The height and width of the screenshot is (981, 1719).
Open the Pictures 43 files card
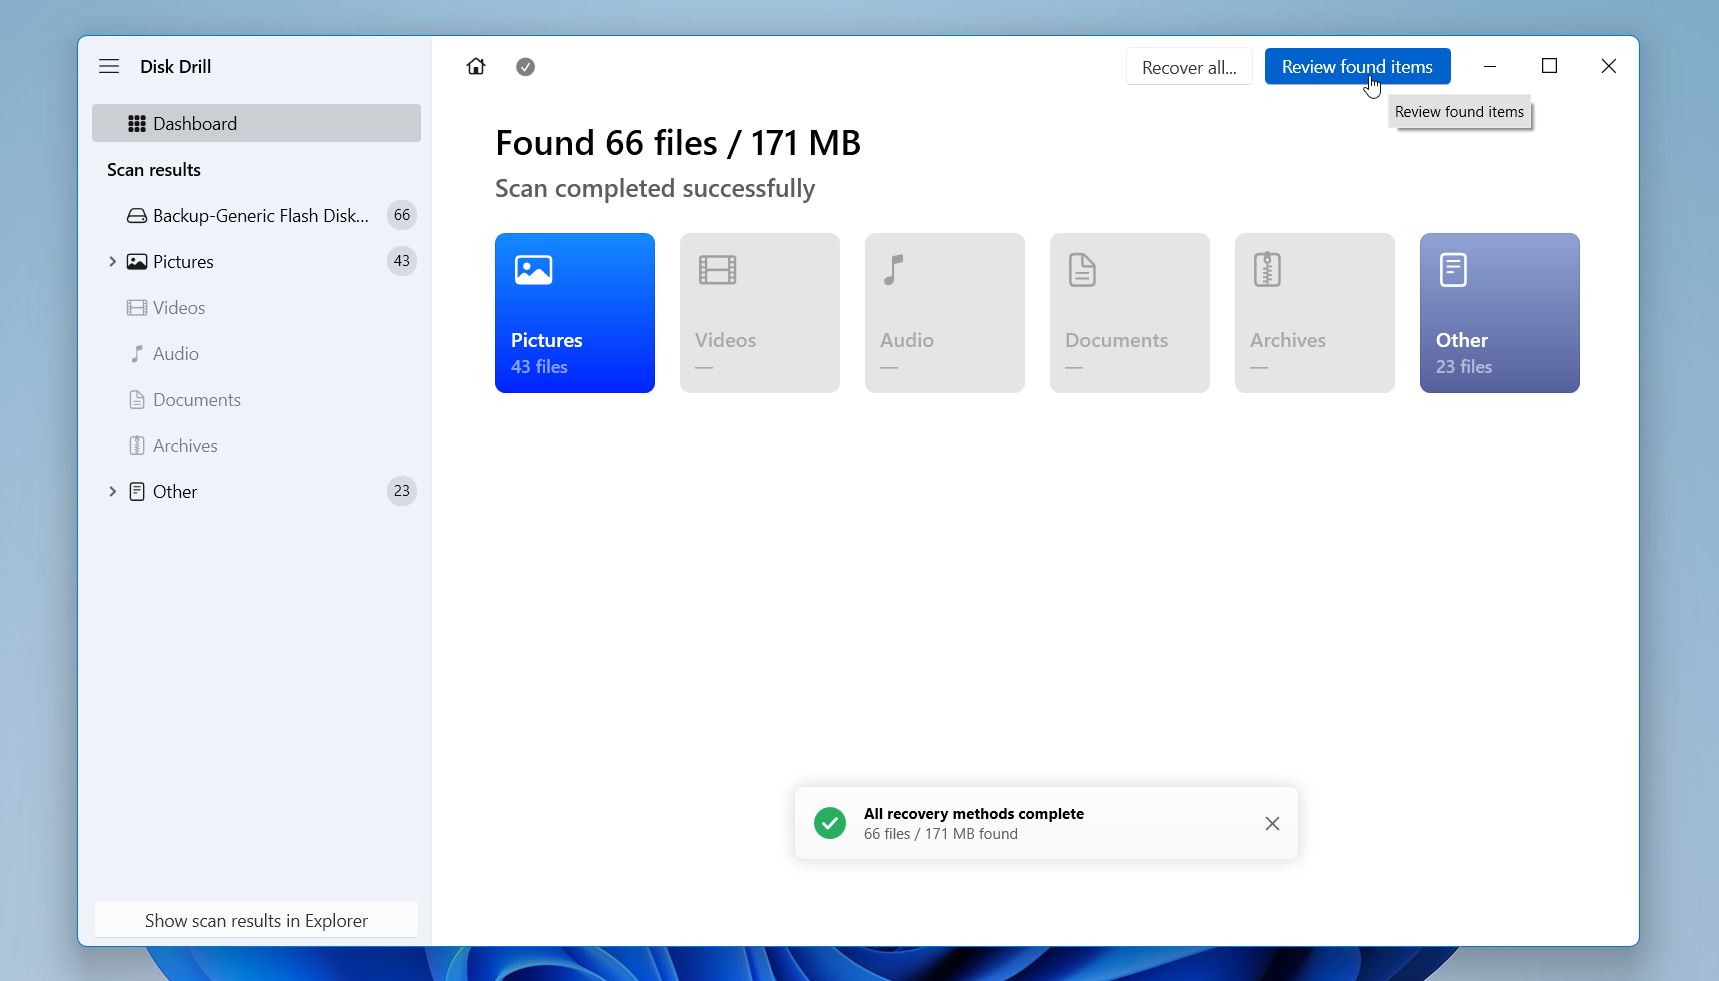click(x=575, y=313)
